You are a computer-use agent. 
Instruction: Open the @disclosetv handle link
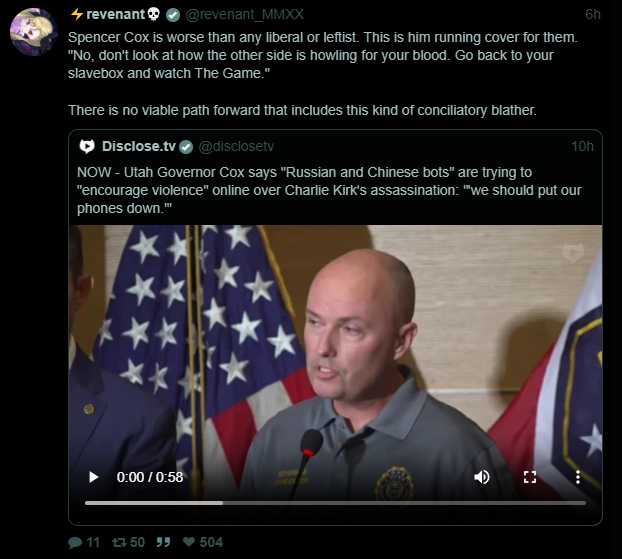236,146
